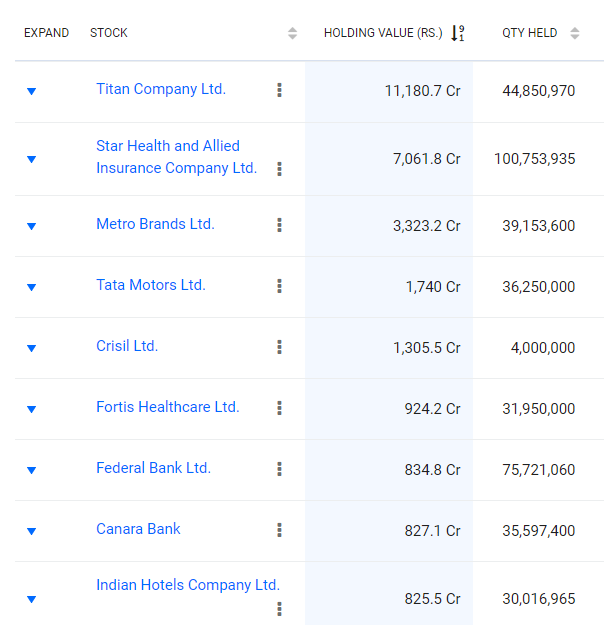This screenshot has height=625, width=604.
Task: Open Canara Bank stock link
Action: tap(138, 529)
